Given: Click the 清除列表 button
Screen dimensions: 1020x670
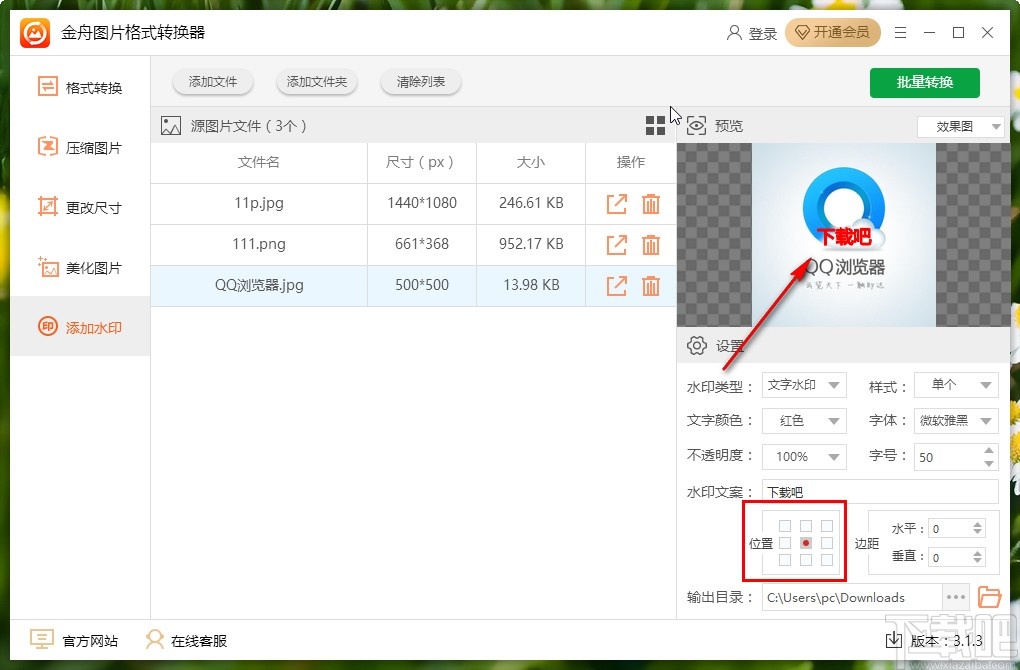Looking at the screenshot, I should pyautogui.click(x=420, y=82).
